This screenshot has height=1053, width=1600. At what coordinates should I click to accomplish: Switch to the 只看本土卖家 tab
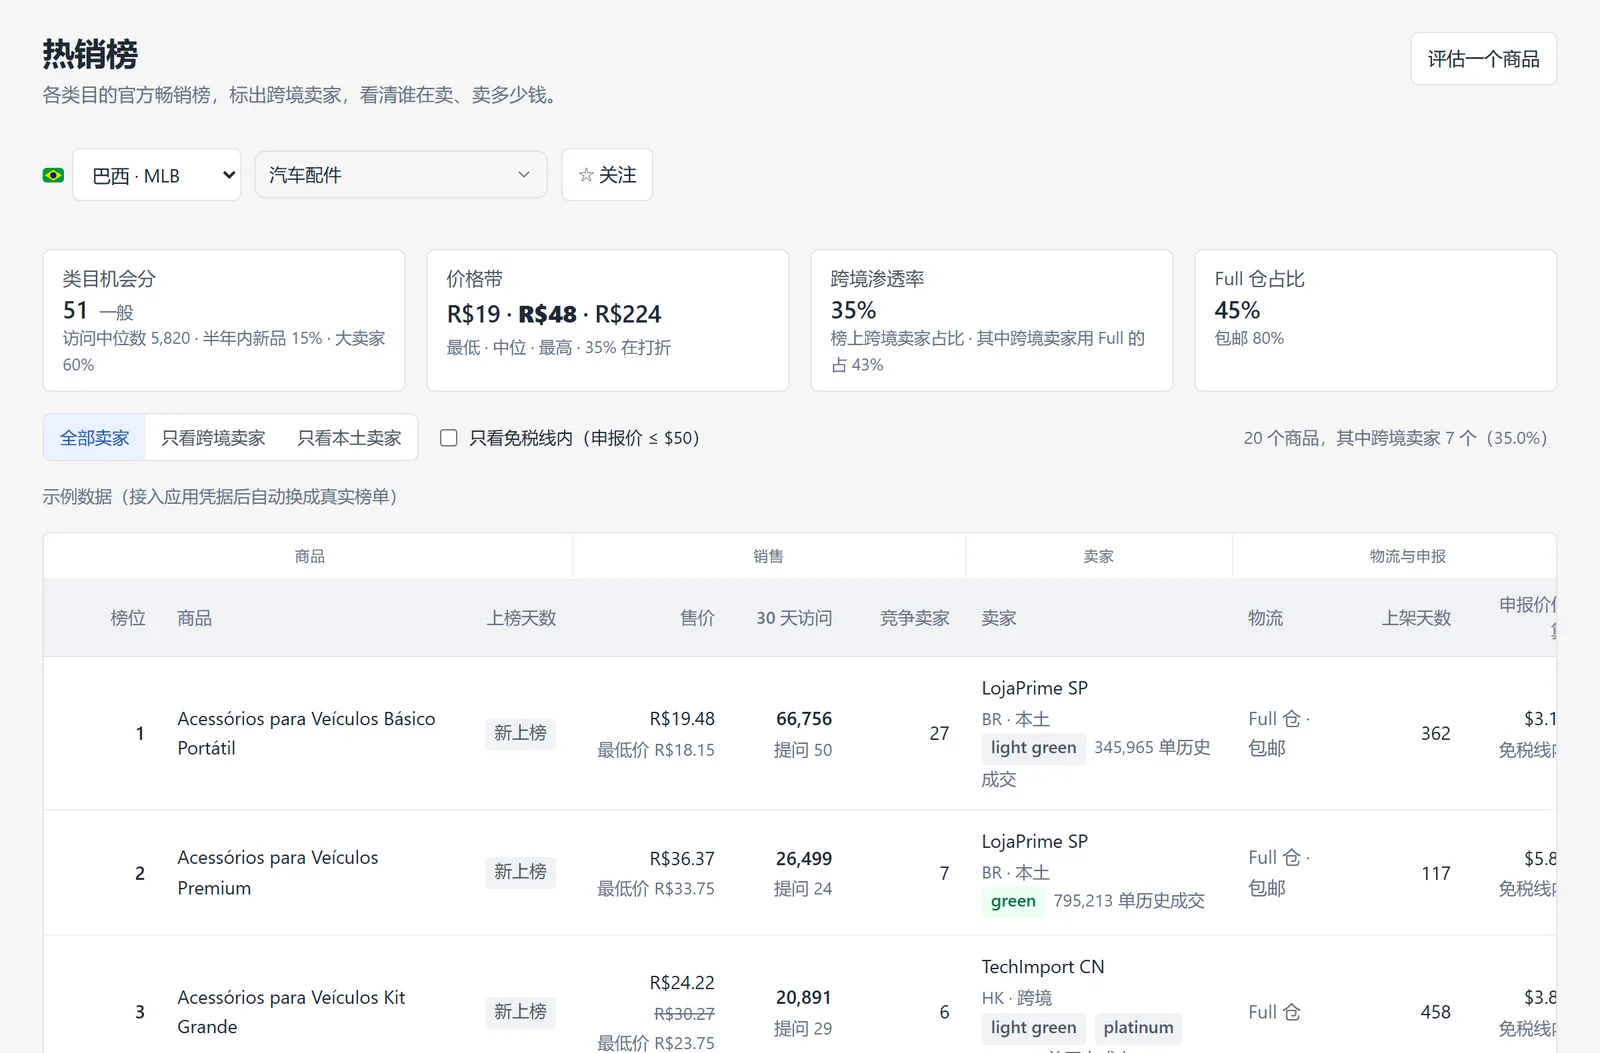[349, 438]
